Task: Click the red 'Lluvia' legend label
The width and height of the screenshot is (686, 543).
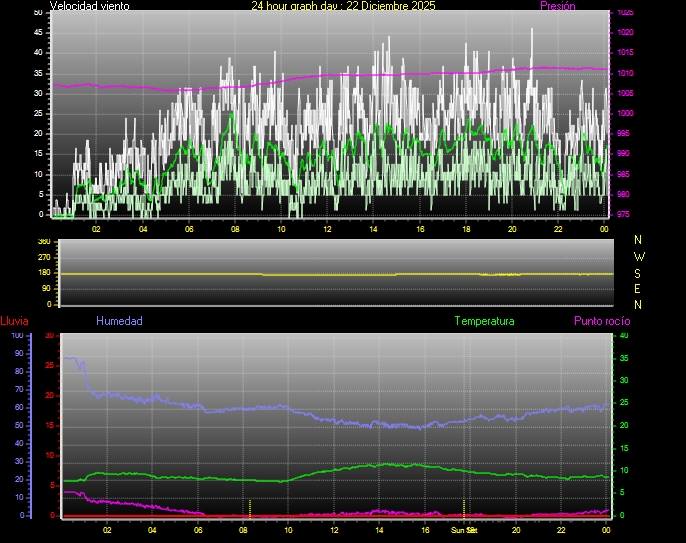Action: [14, 321]
